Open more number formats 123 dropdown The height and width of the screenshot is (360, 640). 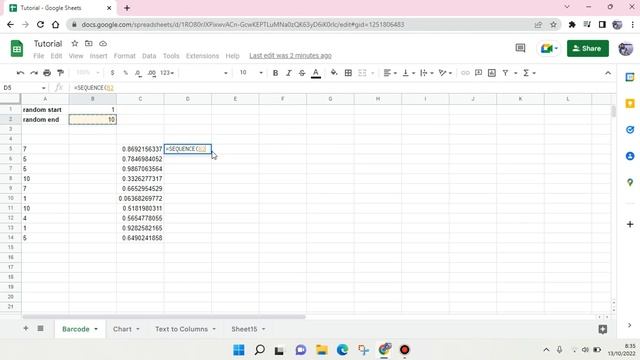(x=167, y=73)
